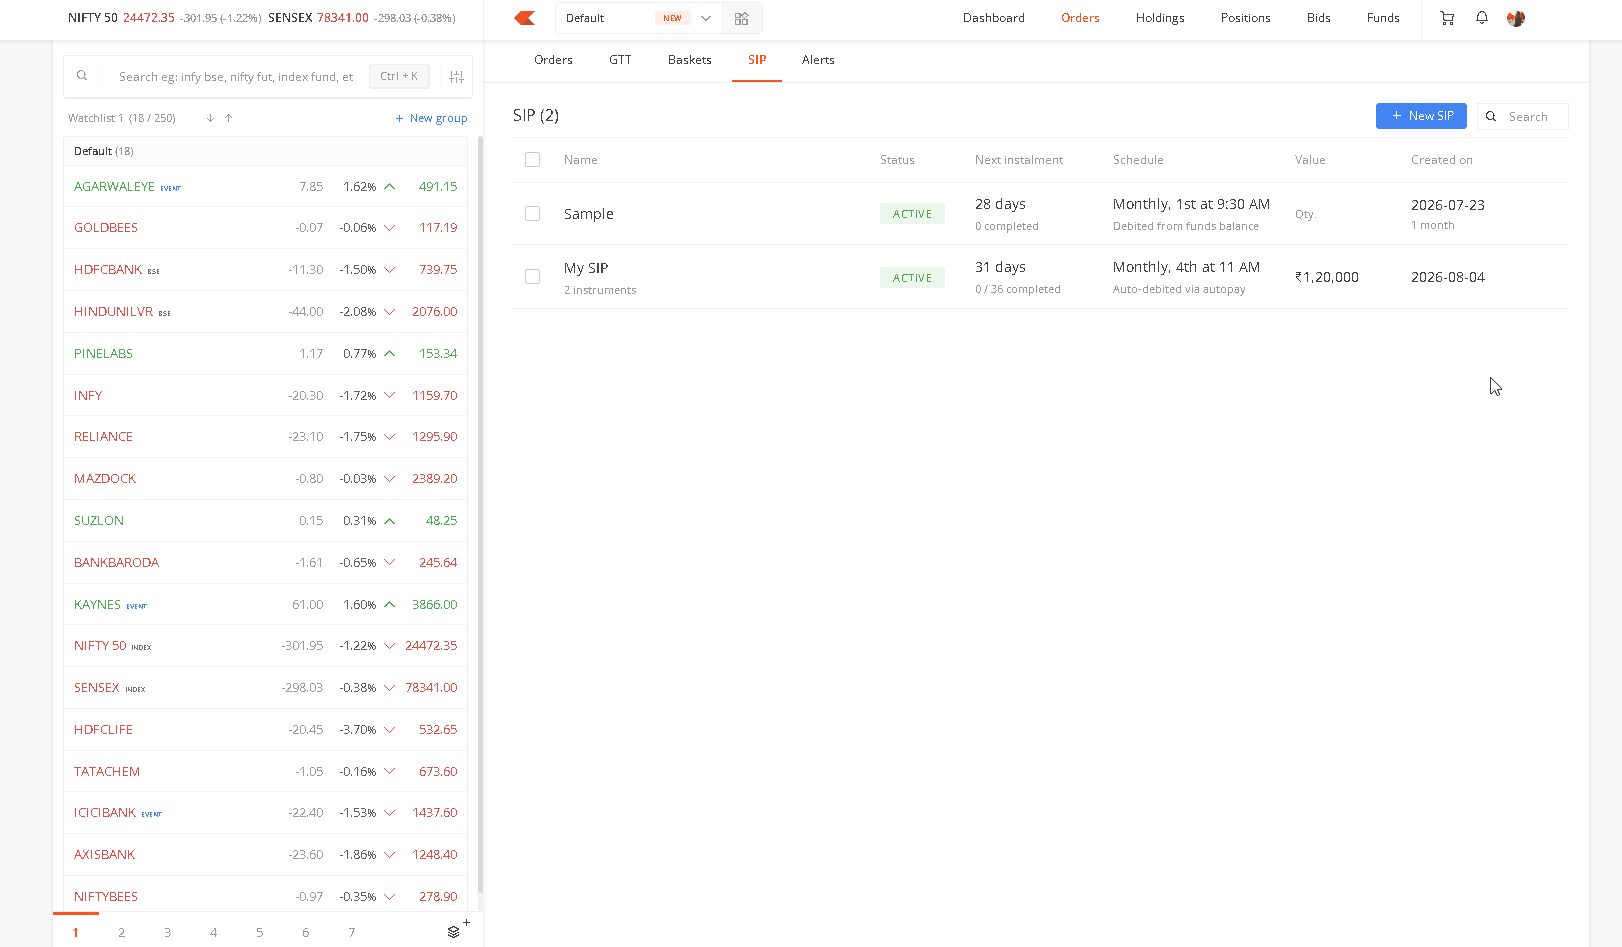1622x947 pixels.
Task: Open the user profile avatar
Action: [x=1516, y=18]
